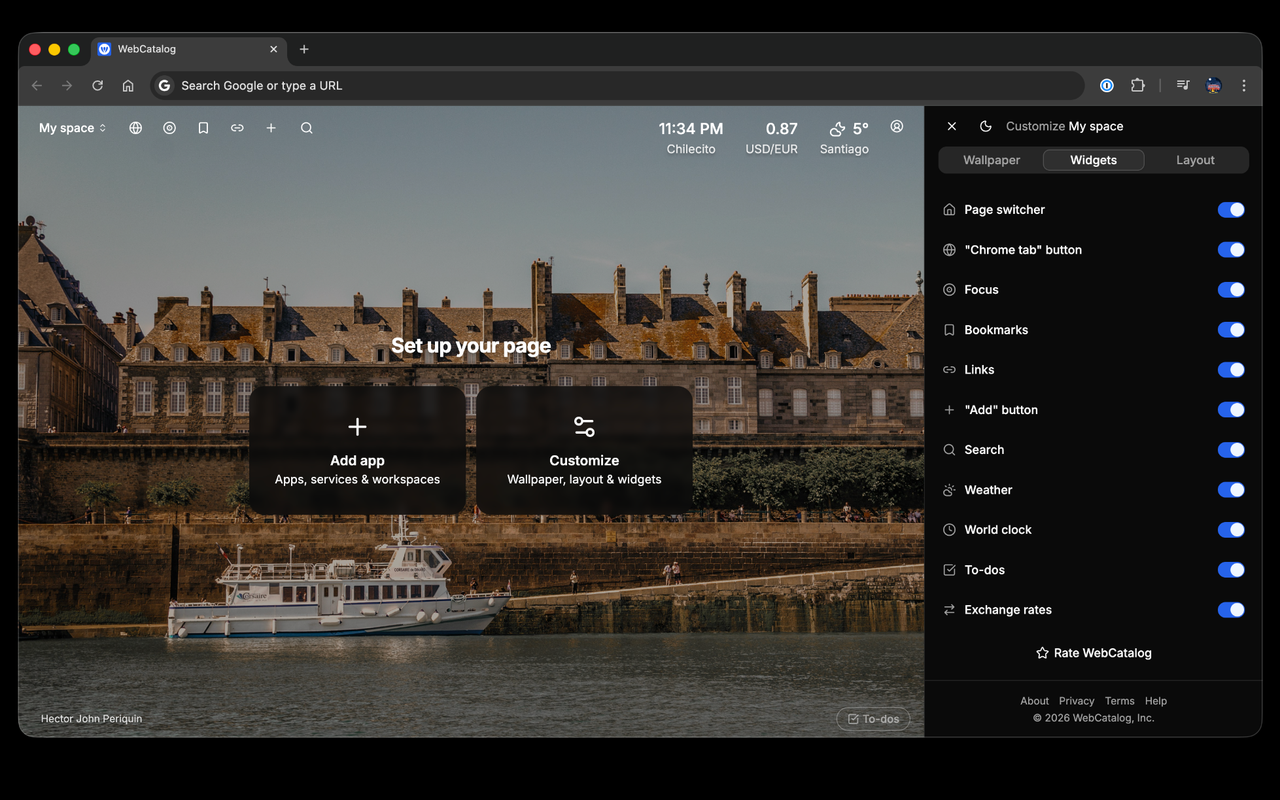Click the plus Add icon in page toolbar
1280x800 pixels.
point(271,128)
